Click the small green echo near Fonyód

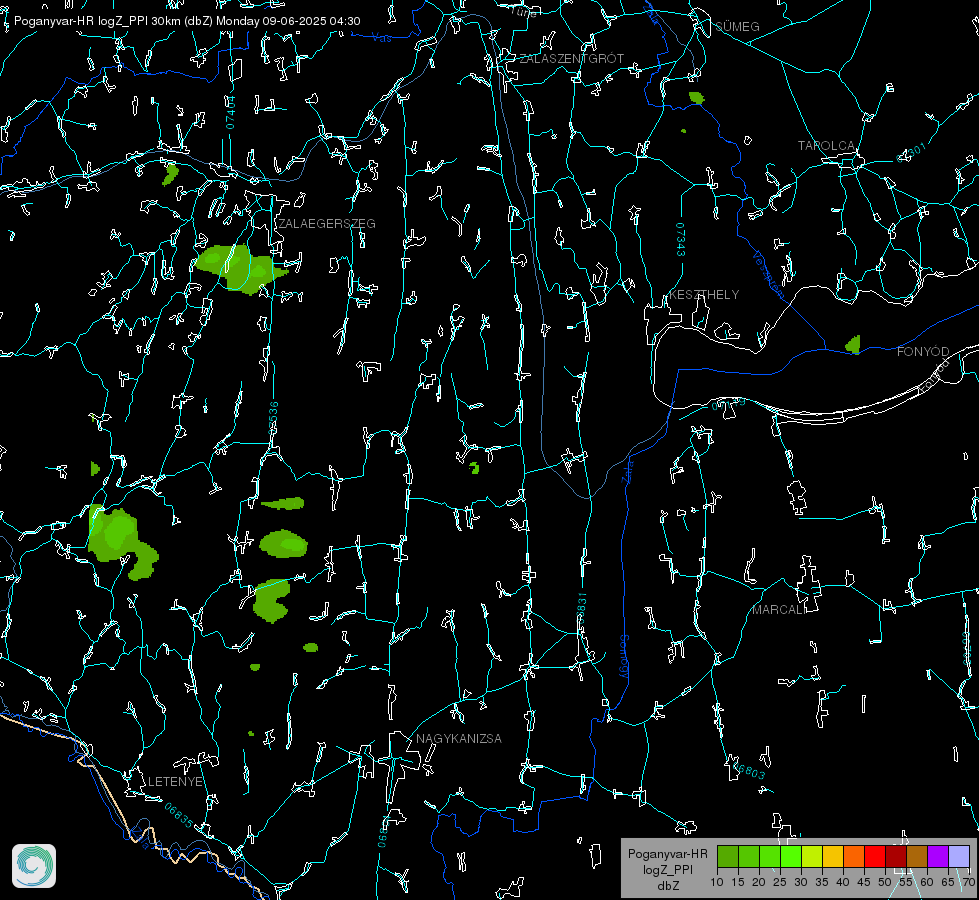853,344
